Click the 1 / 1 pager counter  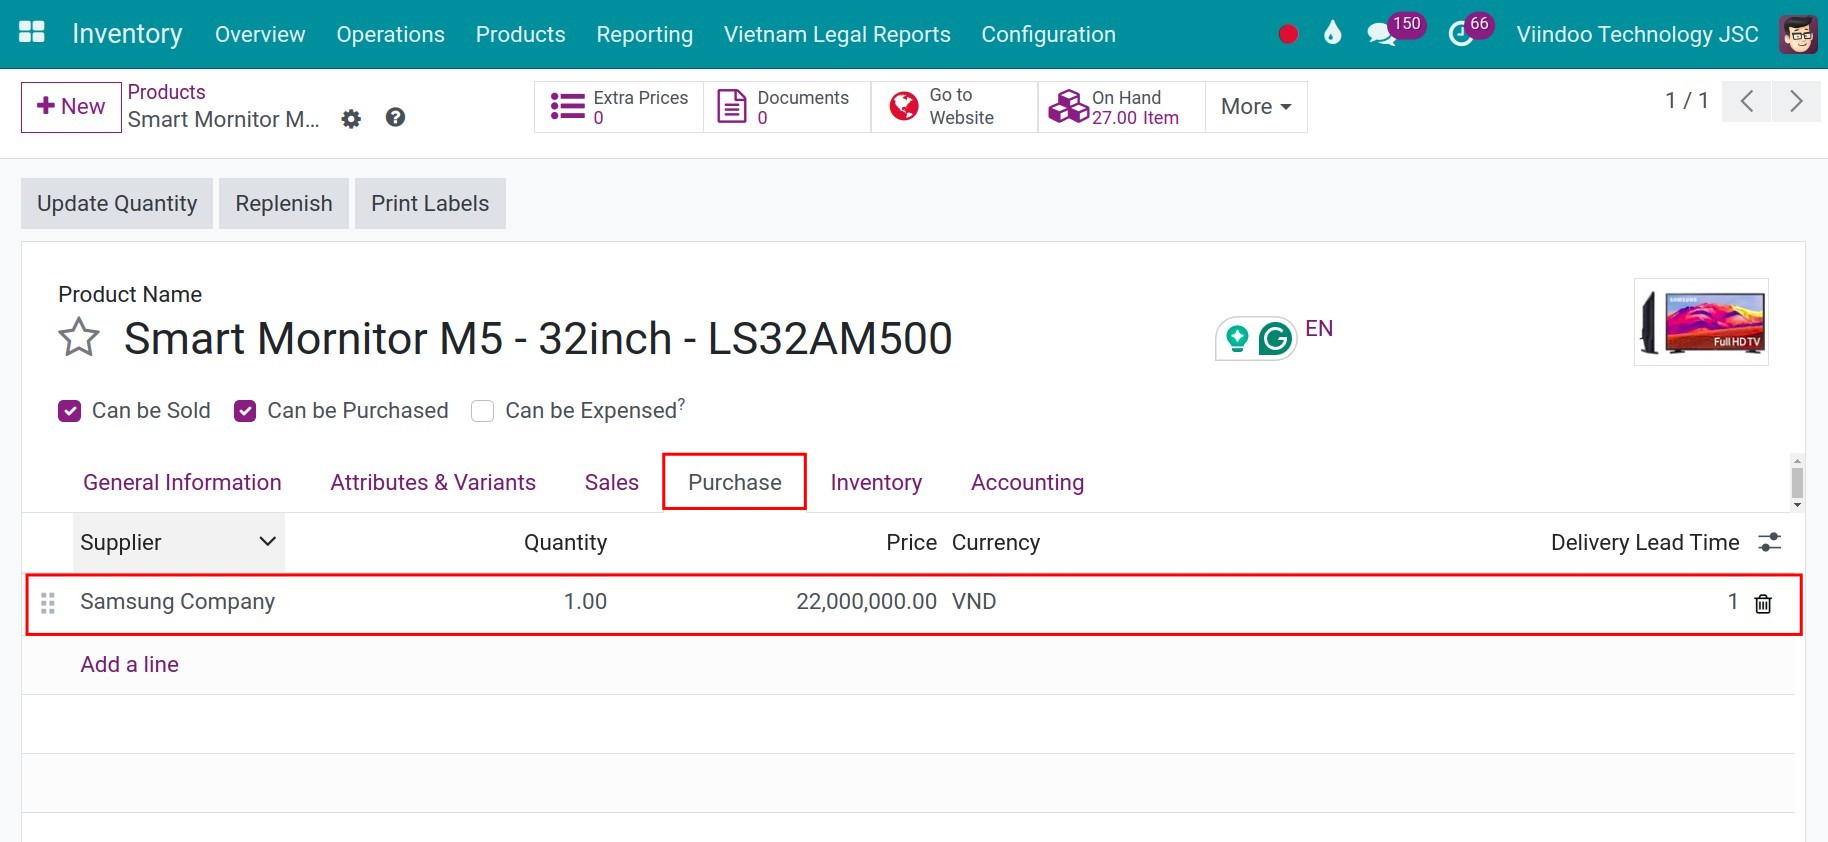[1686, 100]
